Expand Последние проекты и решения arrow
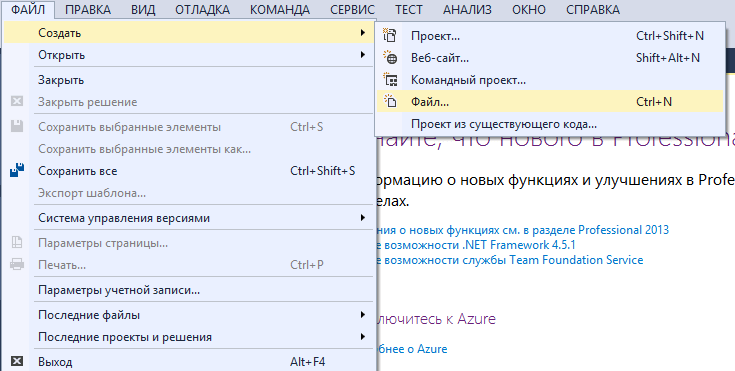 pos(363,337)
